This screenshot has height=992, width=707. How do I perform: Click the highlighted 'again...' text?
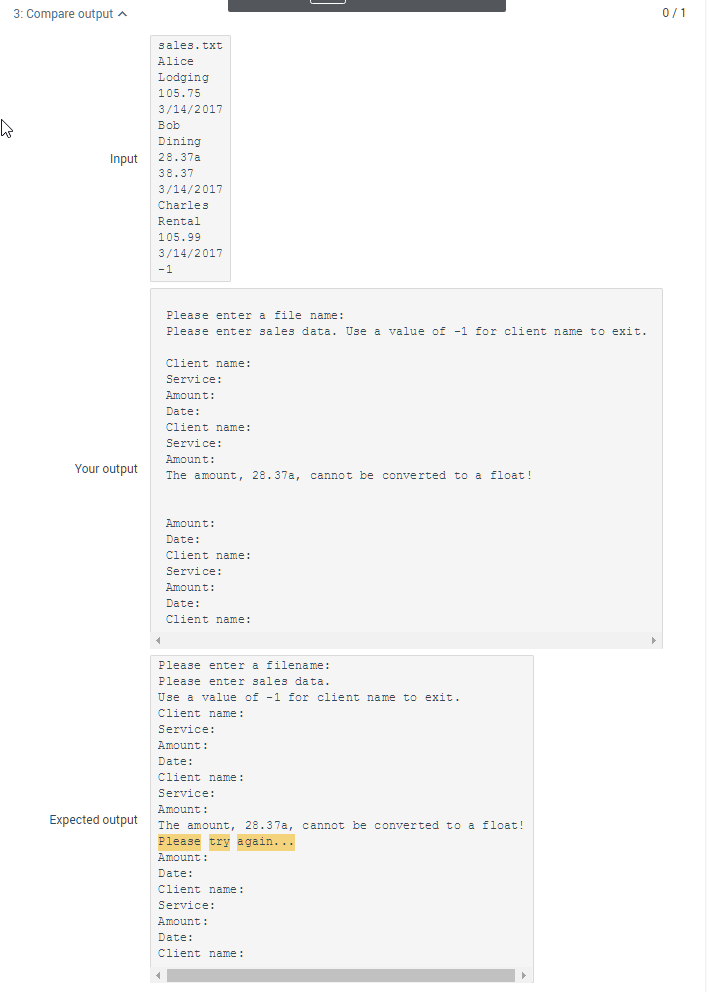(266, 841)
